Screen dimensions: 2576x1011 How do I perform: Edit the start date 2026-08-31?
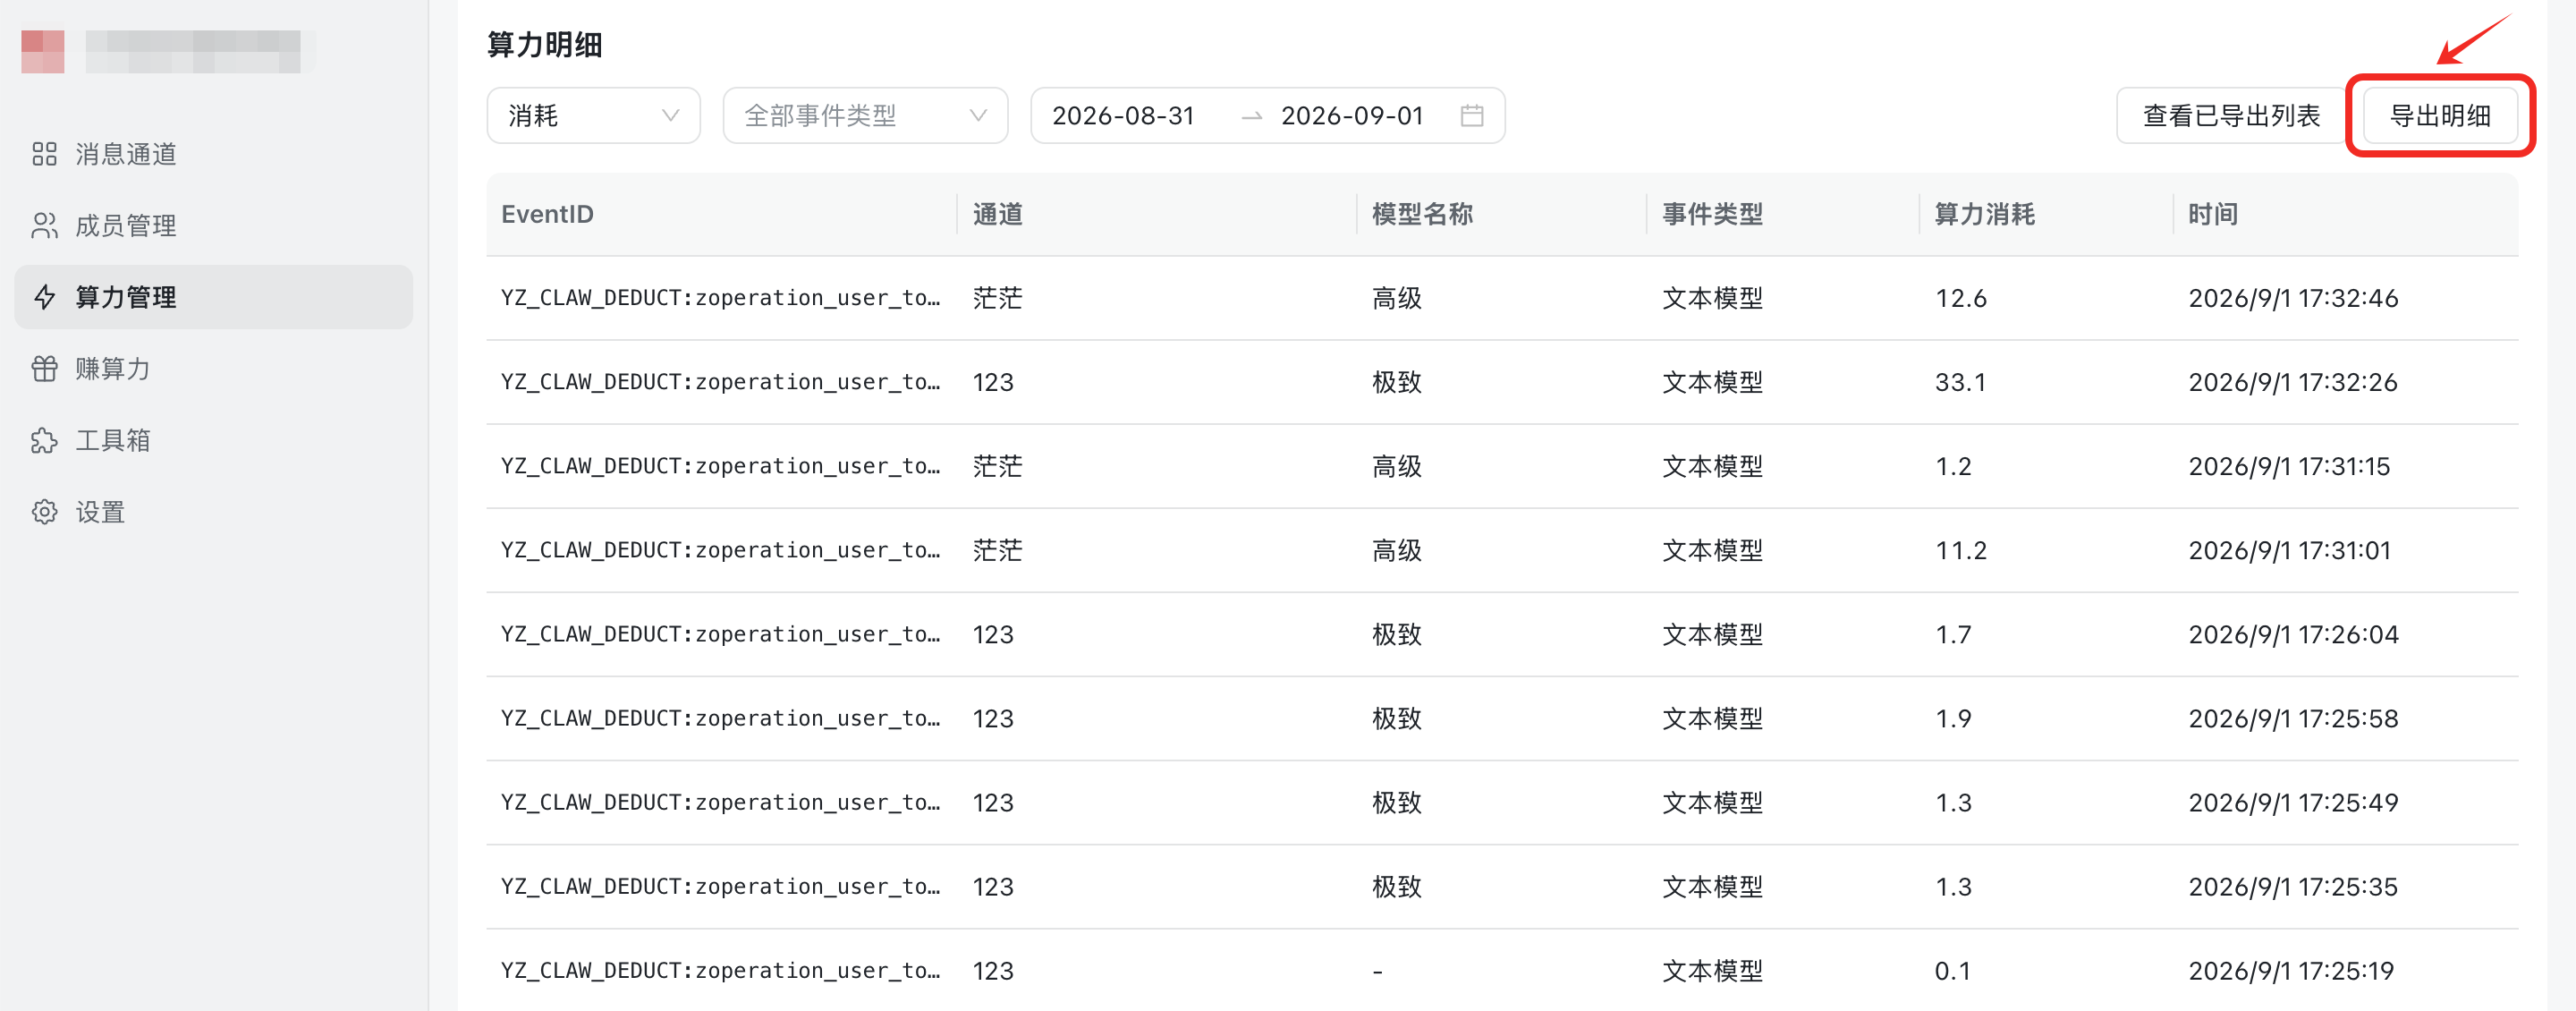pyautogui.click(x=1123, y=116)
